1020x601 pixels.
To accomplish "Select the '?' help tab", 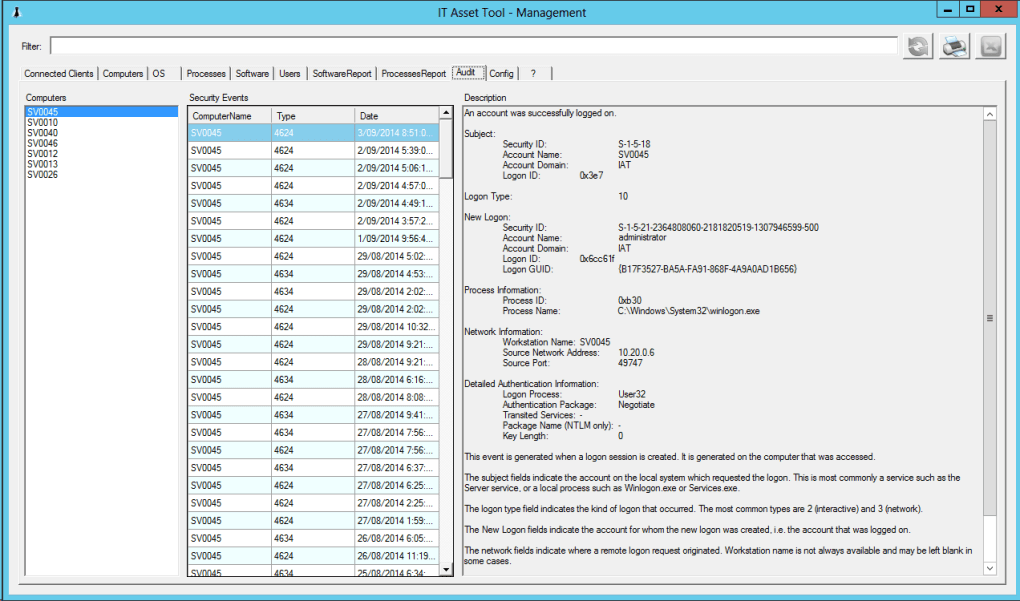I will click(534, 73).
